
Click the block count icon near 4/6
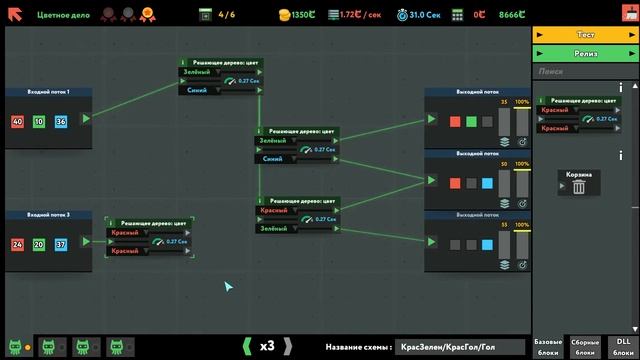[205, 15]
